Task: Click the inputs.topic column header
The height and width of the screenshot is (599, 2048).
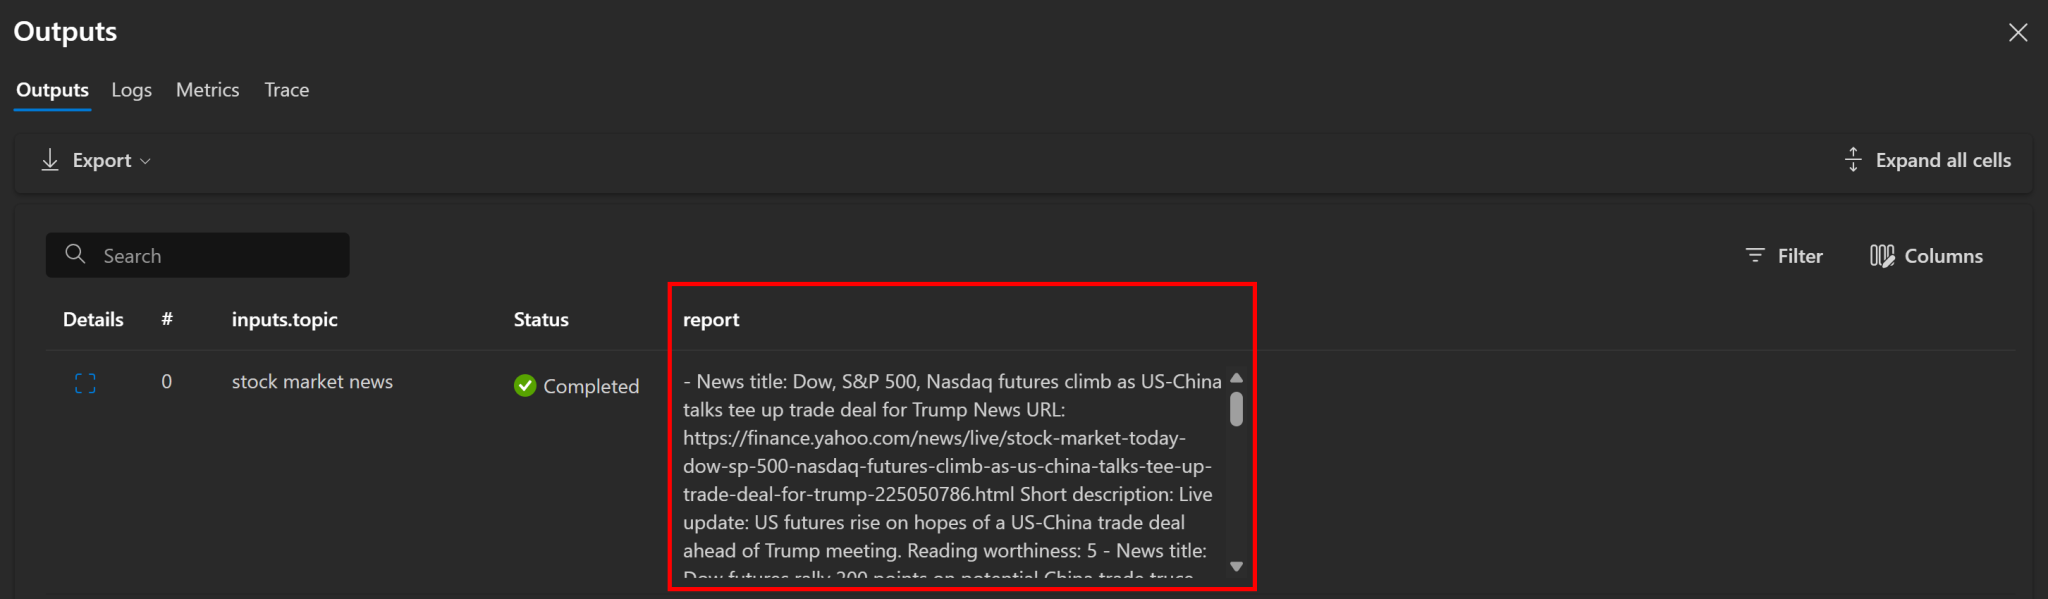Action: click(284, 320)
